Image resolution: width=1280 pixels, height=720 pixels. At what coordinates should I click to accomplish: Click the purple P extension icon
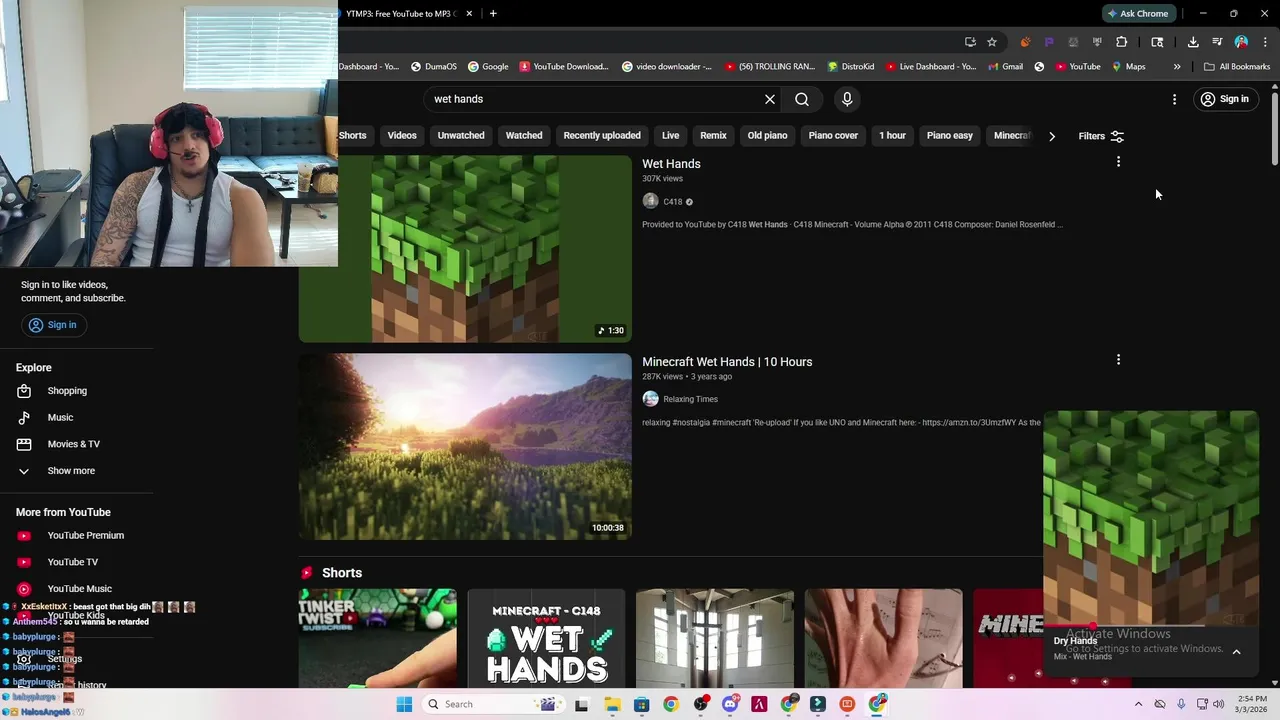click(1049, 42)
